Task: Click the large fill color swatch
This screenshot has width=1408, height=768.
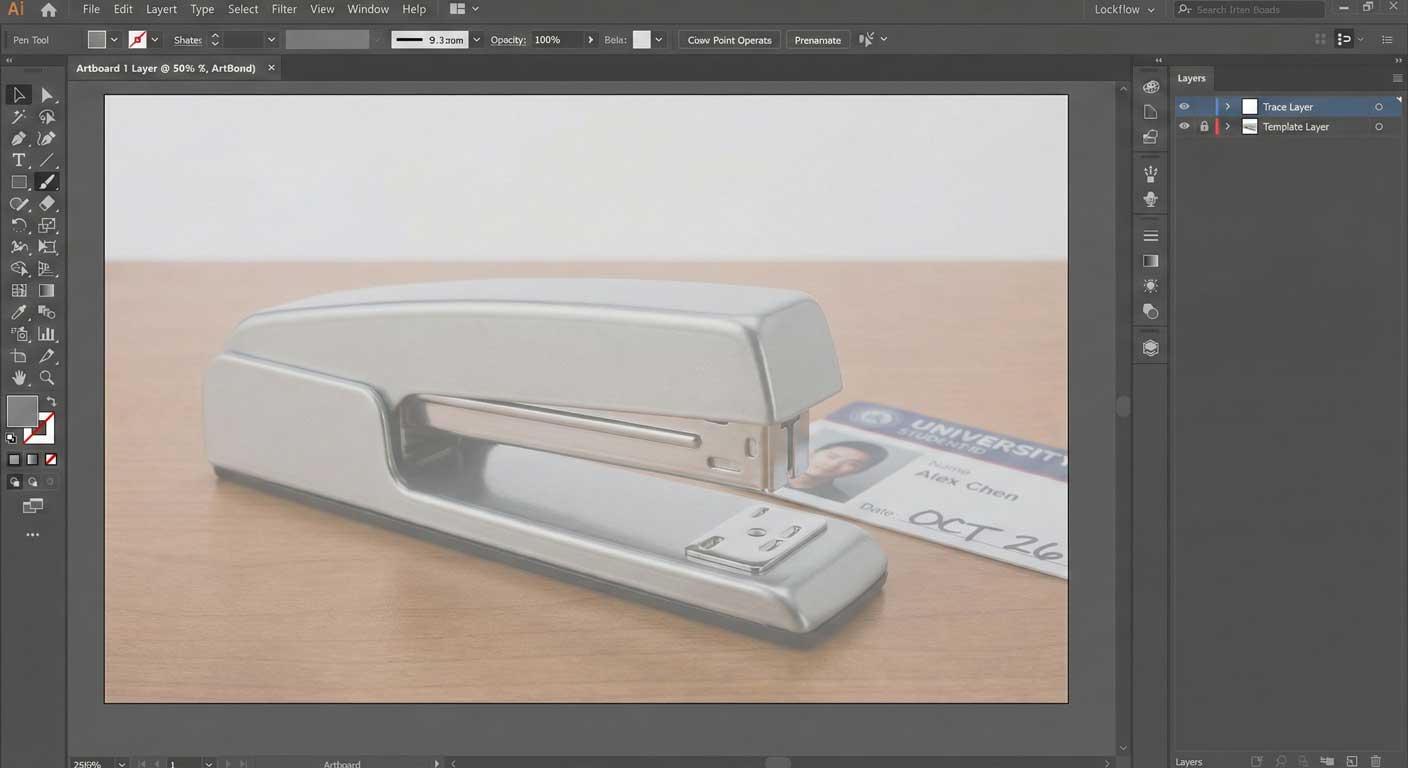Action: 22,411
